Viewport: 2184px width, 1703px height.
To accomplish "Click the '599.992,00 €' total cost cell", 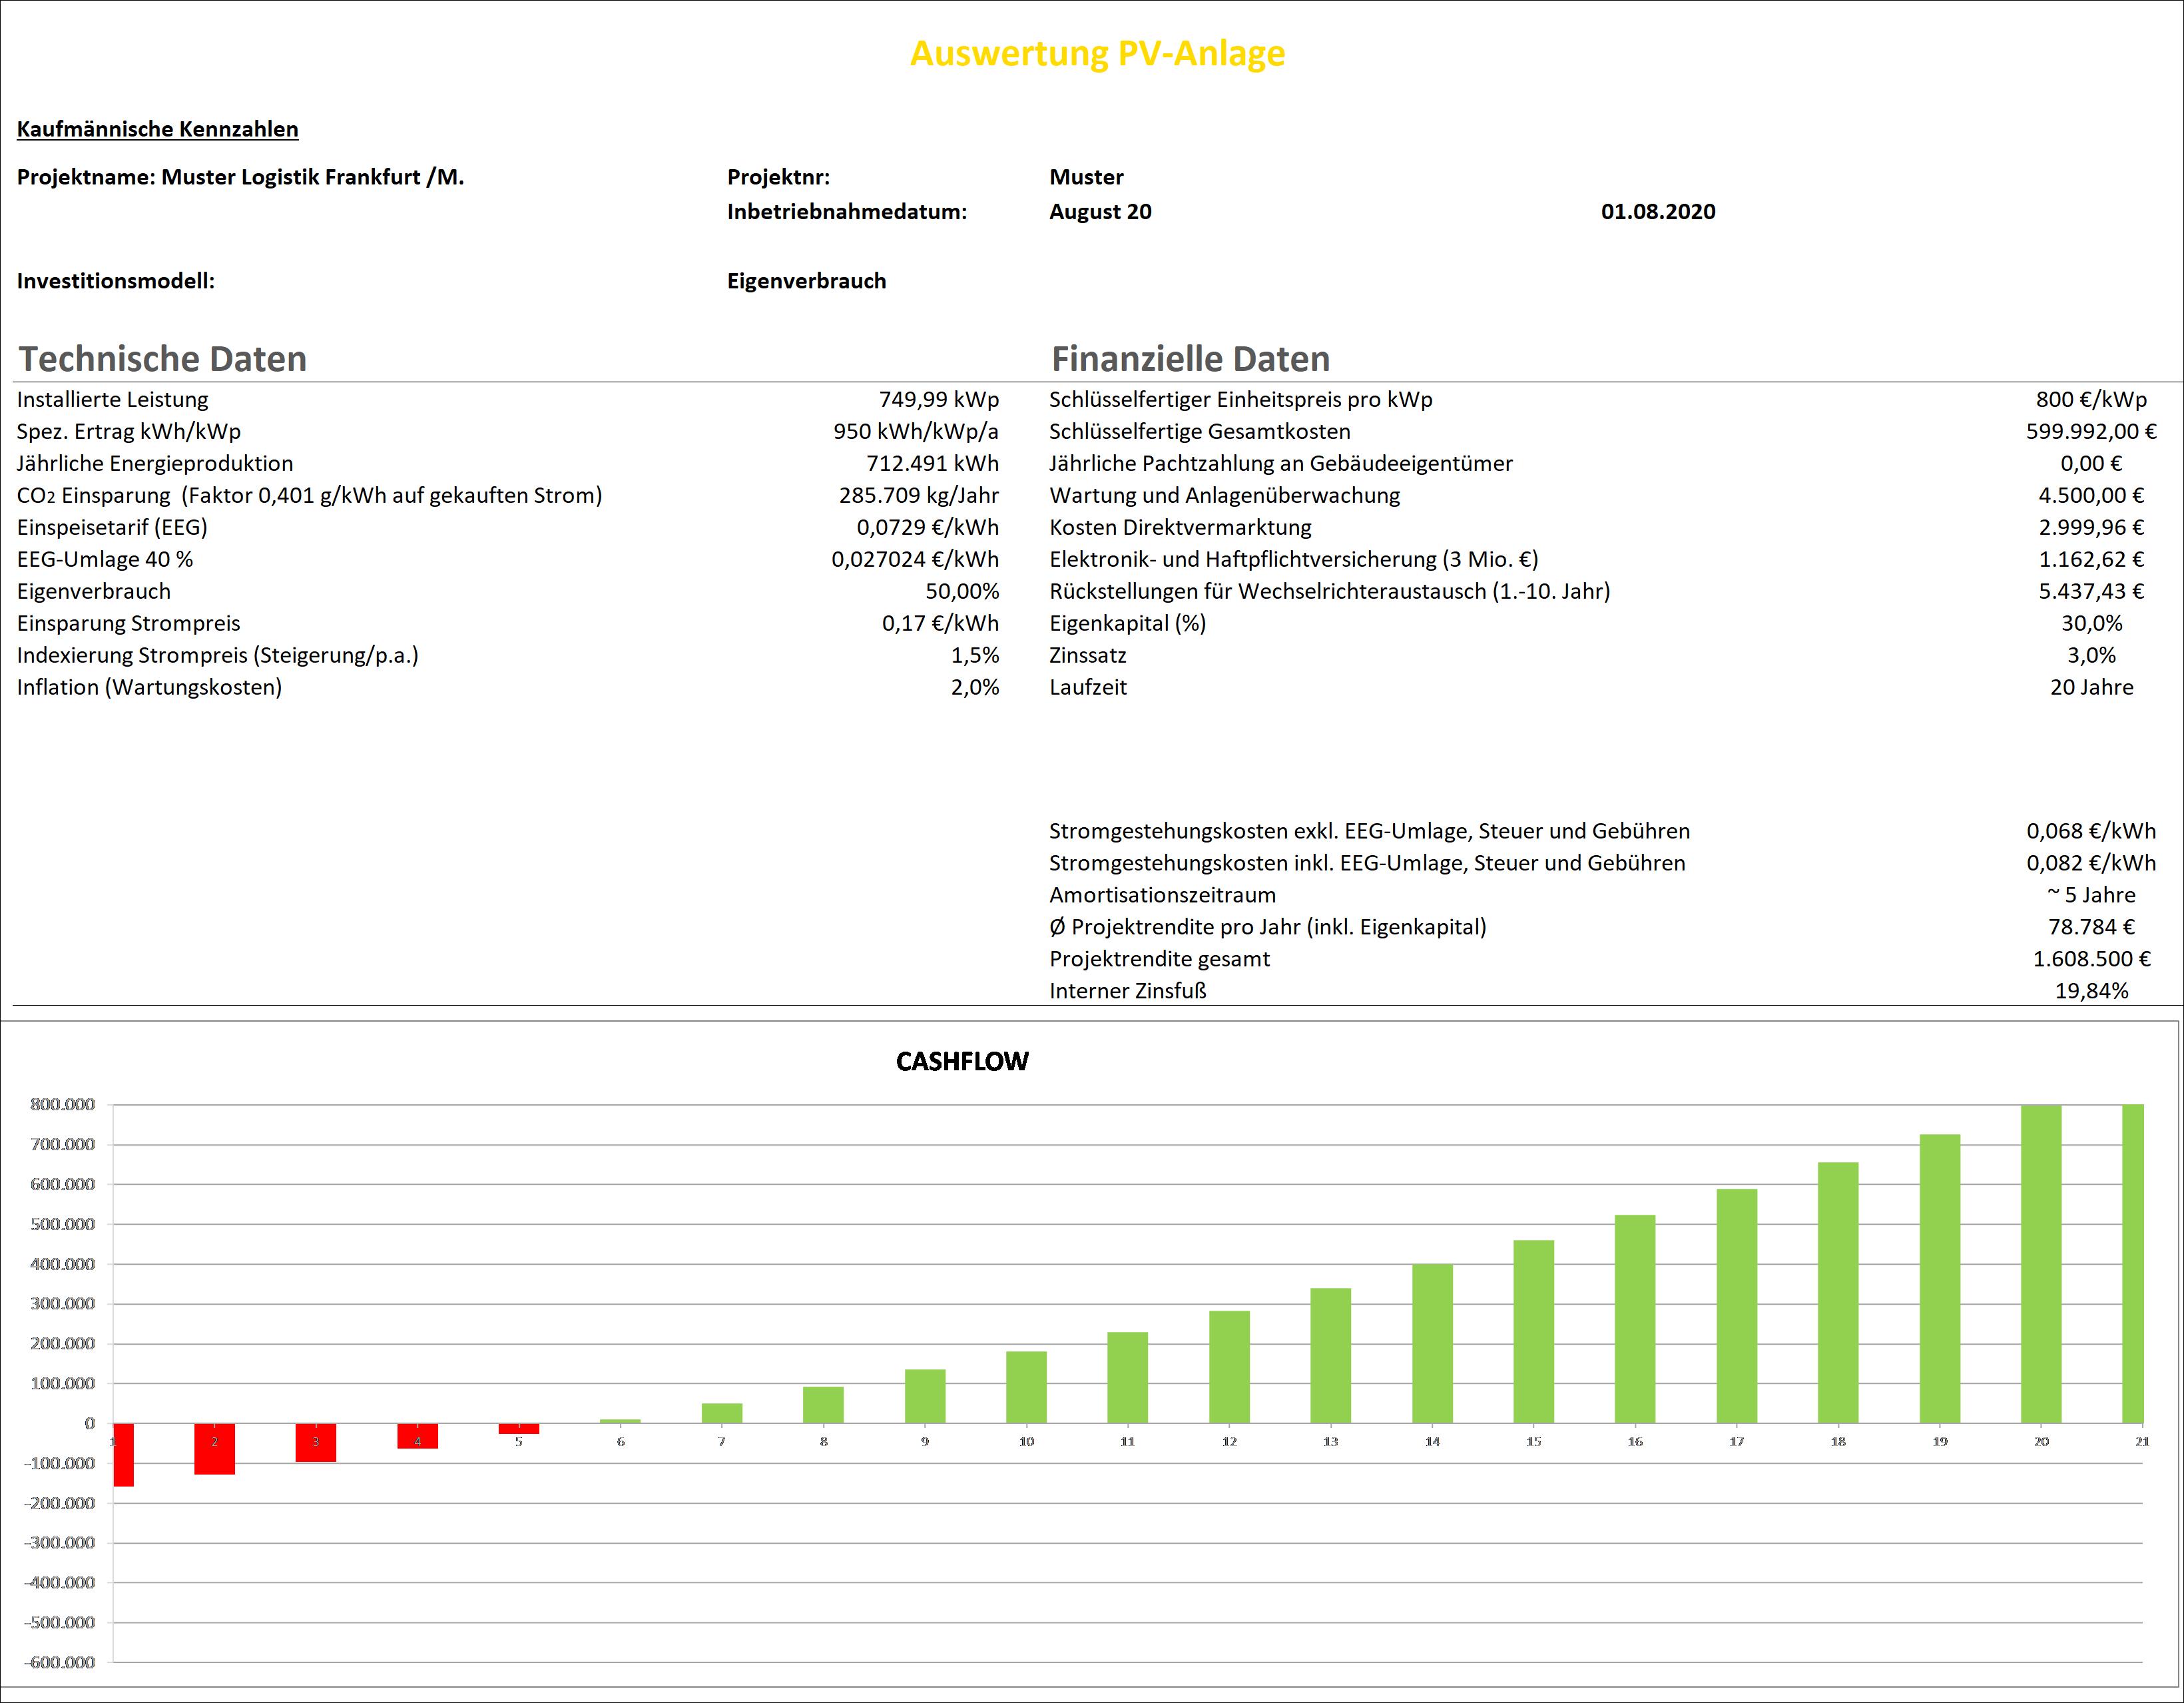I will (x=2091, y=431).
